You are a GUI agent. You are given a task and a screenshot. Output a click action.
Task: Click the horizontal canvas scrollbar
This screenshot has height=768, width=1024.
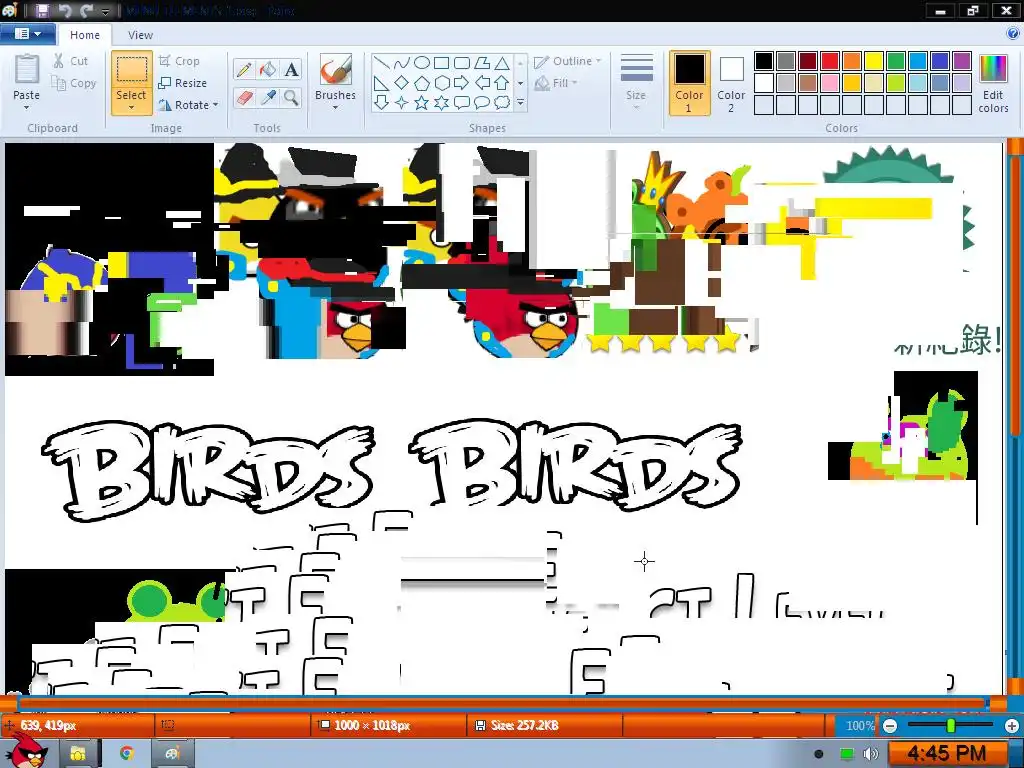pos(503,703)
